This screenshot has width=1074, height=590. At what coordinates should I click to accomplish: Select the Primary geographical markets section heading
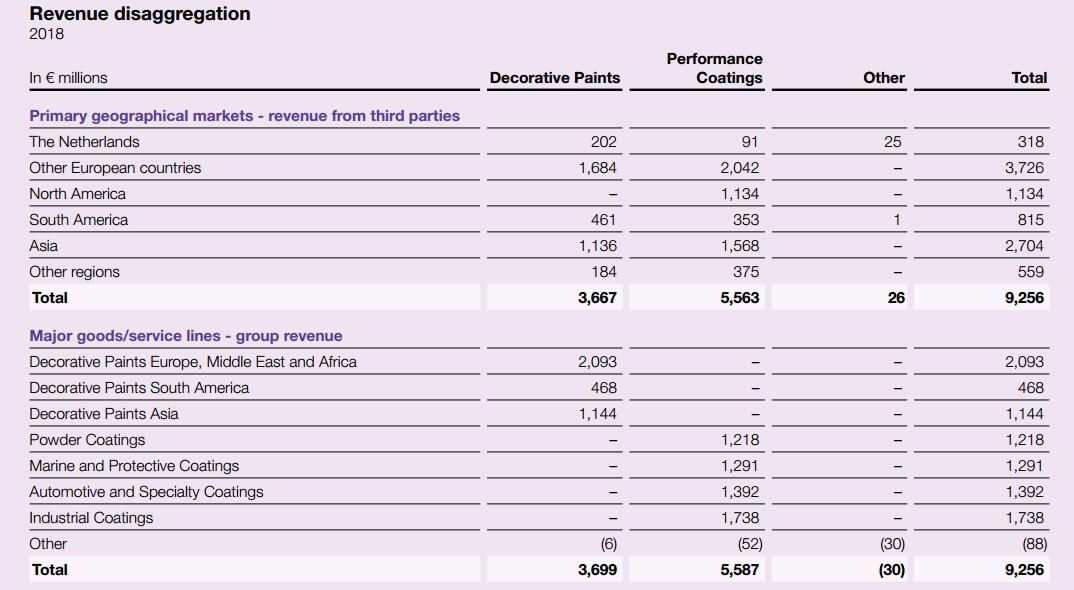point(244,116)
